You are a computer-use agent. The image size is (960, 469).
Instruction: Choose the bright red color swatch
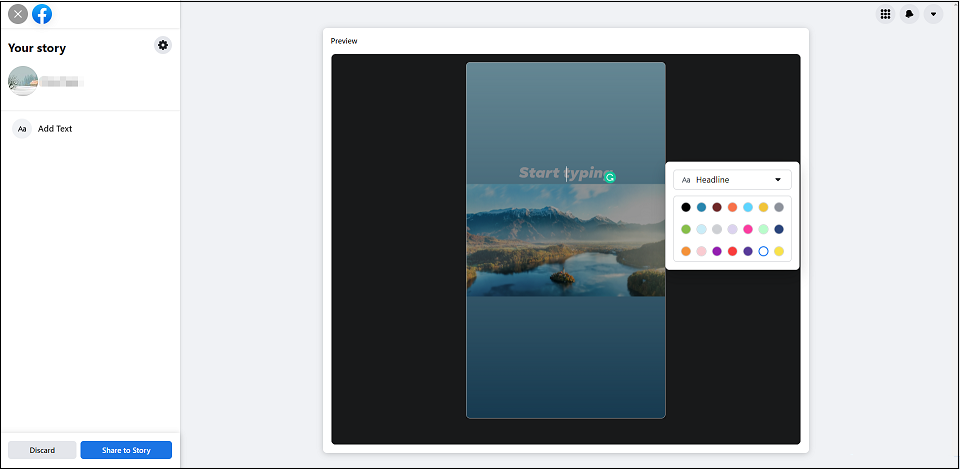click(x=732, y=251)
